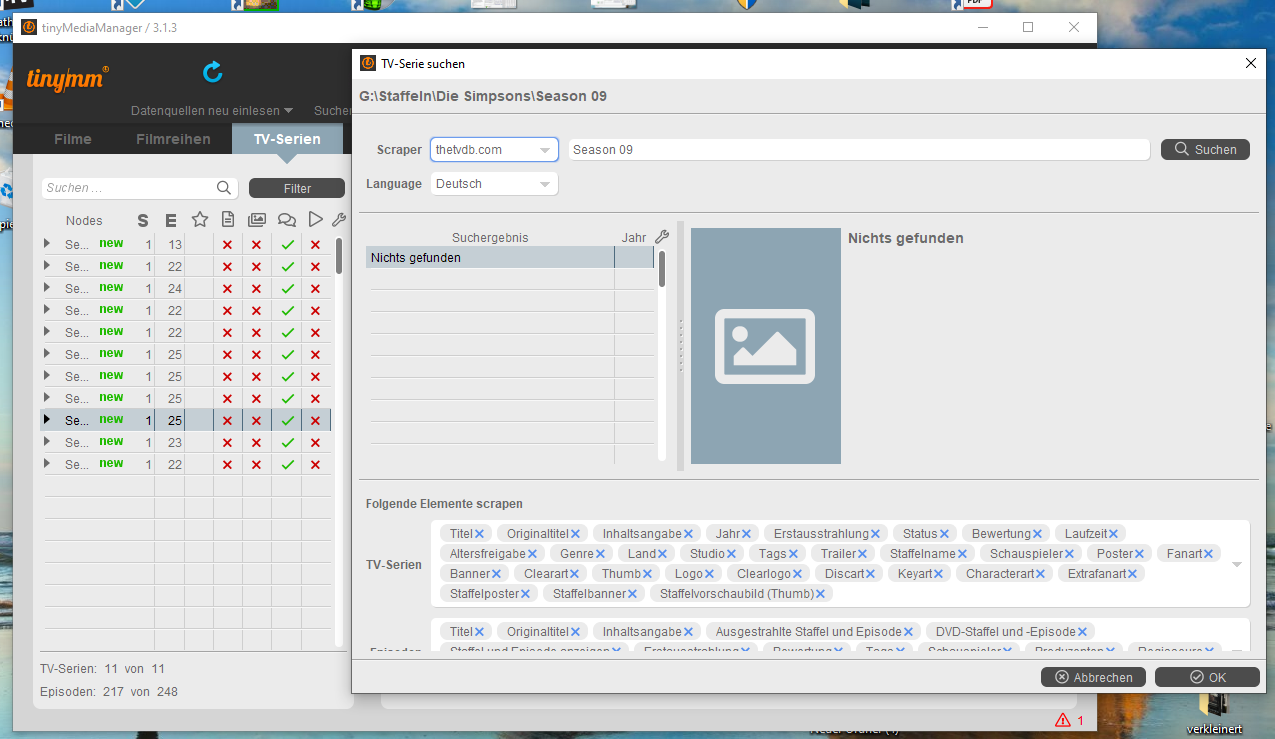Remove the Characterart tag via its x
Screen dimensions: 1275x739
tap(1041, 574)
